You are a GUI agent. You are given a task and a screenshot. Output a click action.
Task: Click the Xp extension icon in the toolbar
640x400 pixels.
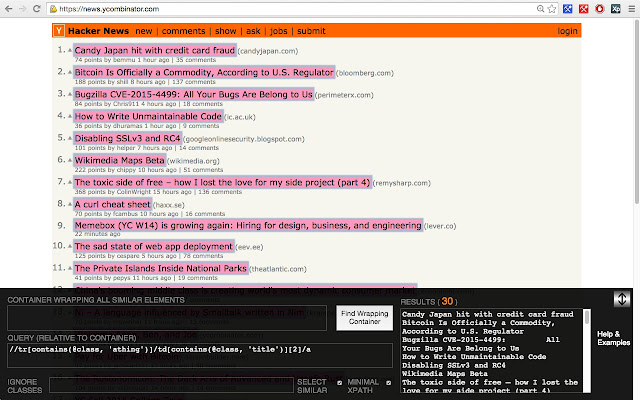coord(616,9)
